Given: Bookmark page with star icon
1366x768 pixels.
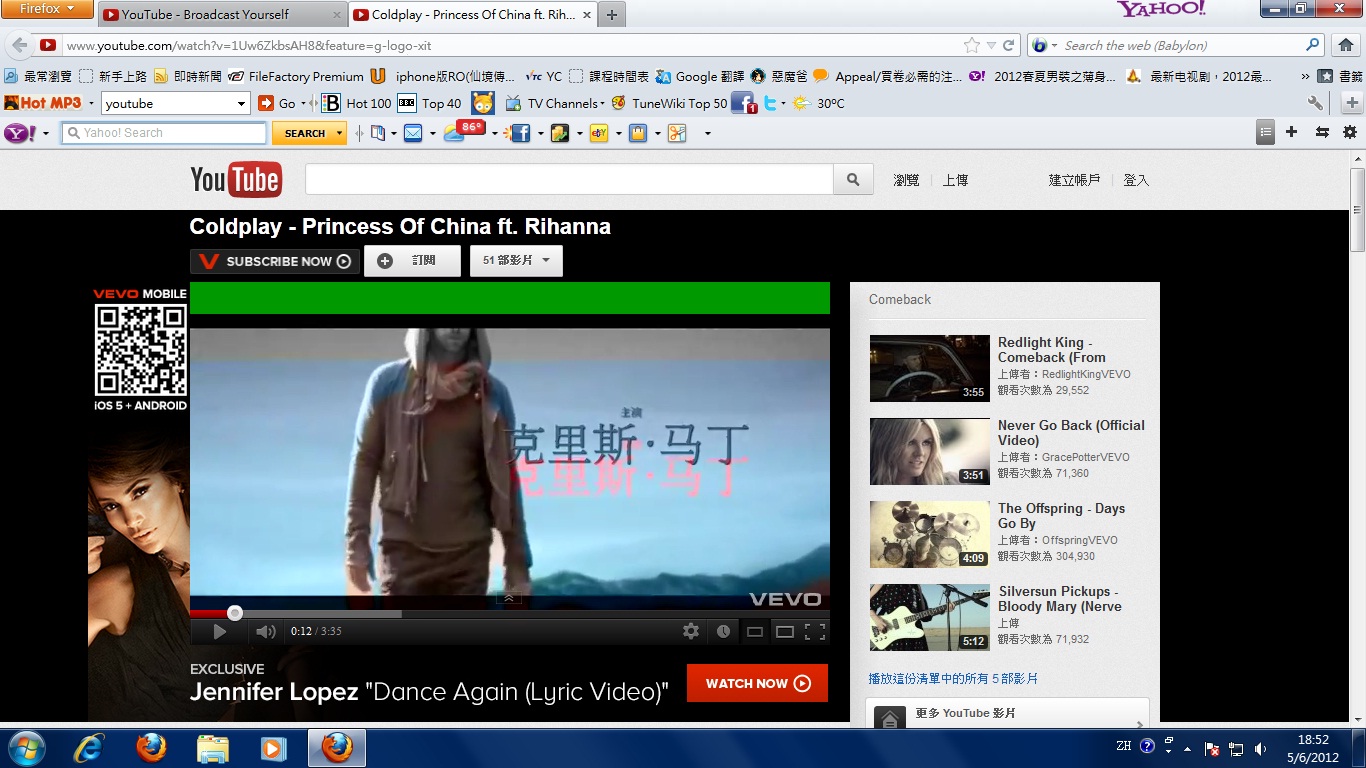Looking at the screenshot, I should point(972,45).
